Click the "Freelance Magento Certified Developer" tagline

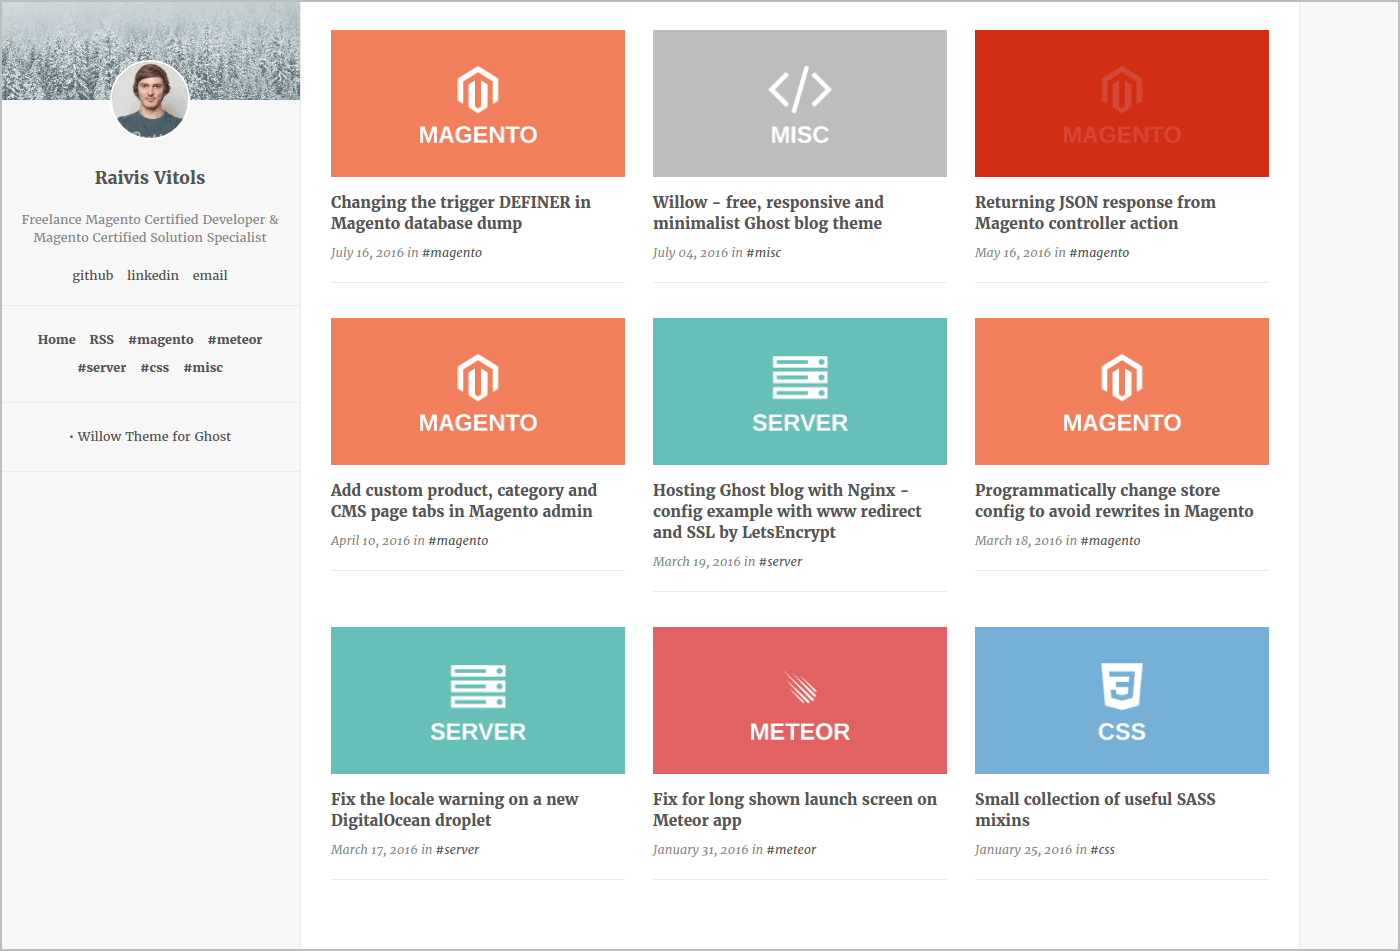coord(150,229)
